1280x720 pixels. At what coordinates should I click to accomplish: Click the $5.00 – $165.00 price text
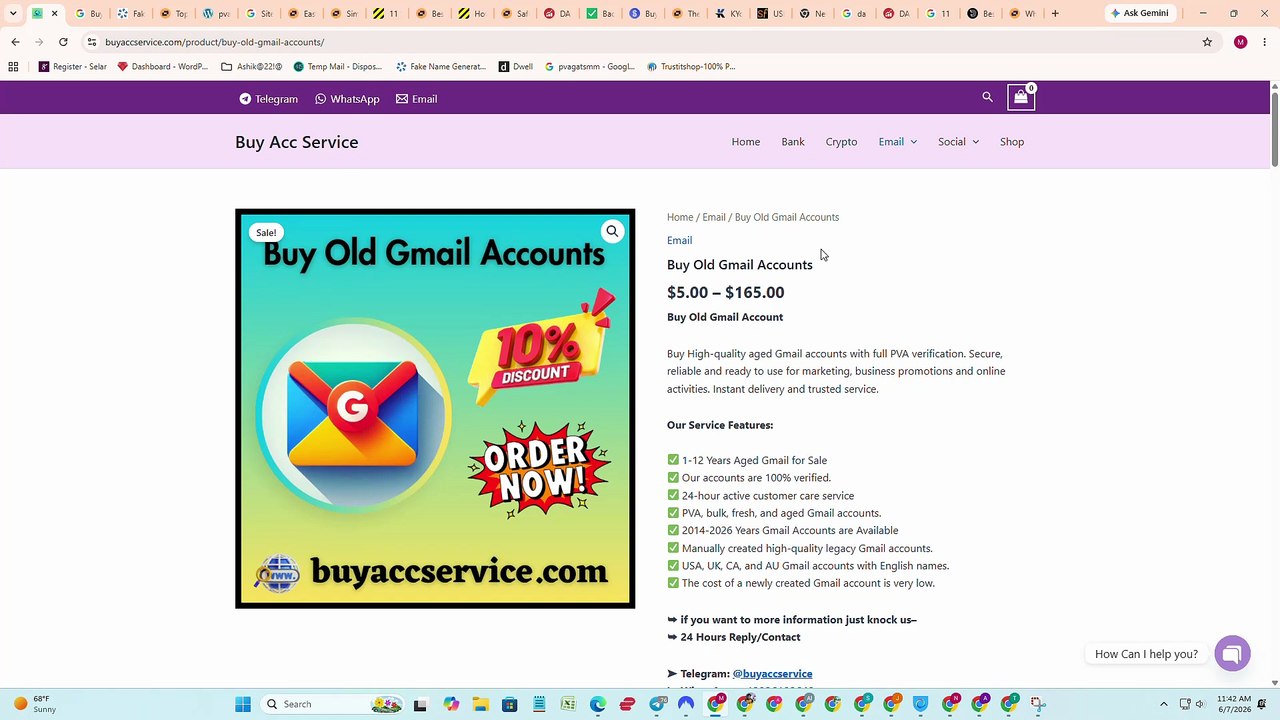[726, 292]
